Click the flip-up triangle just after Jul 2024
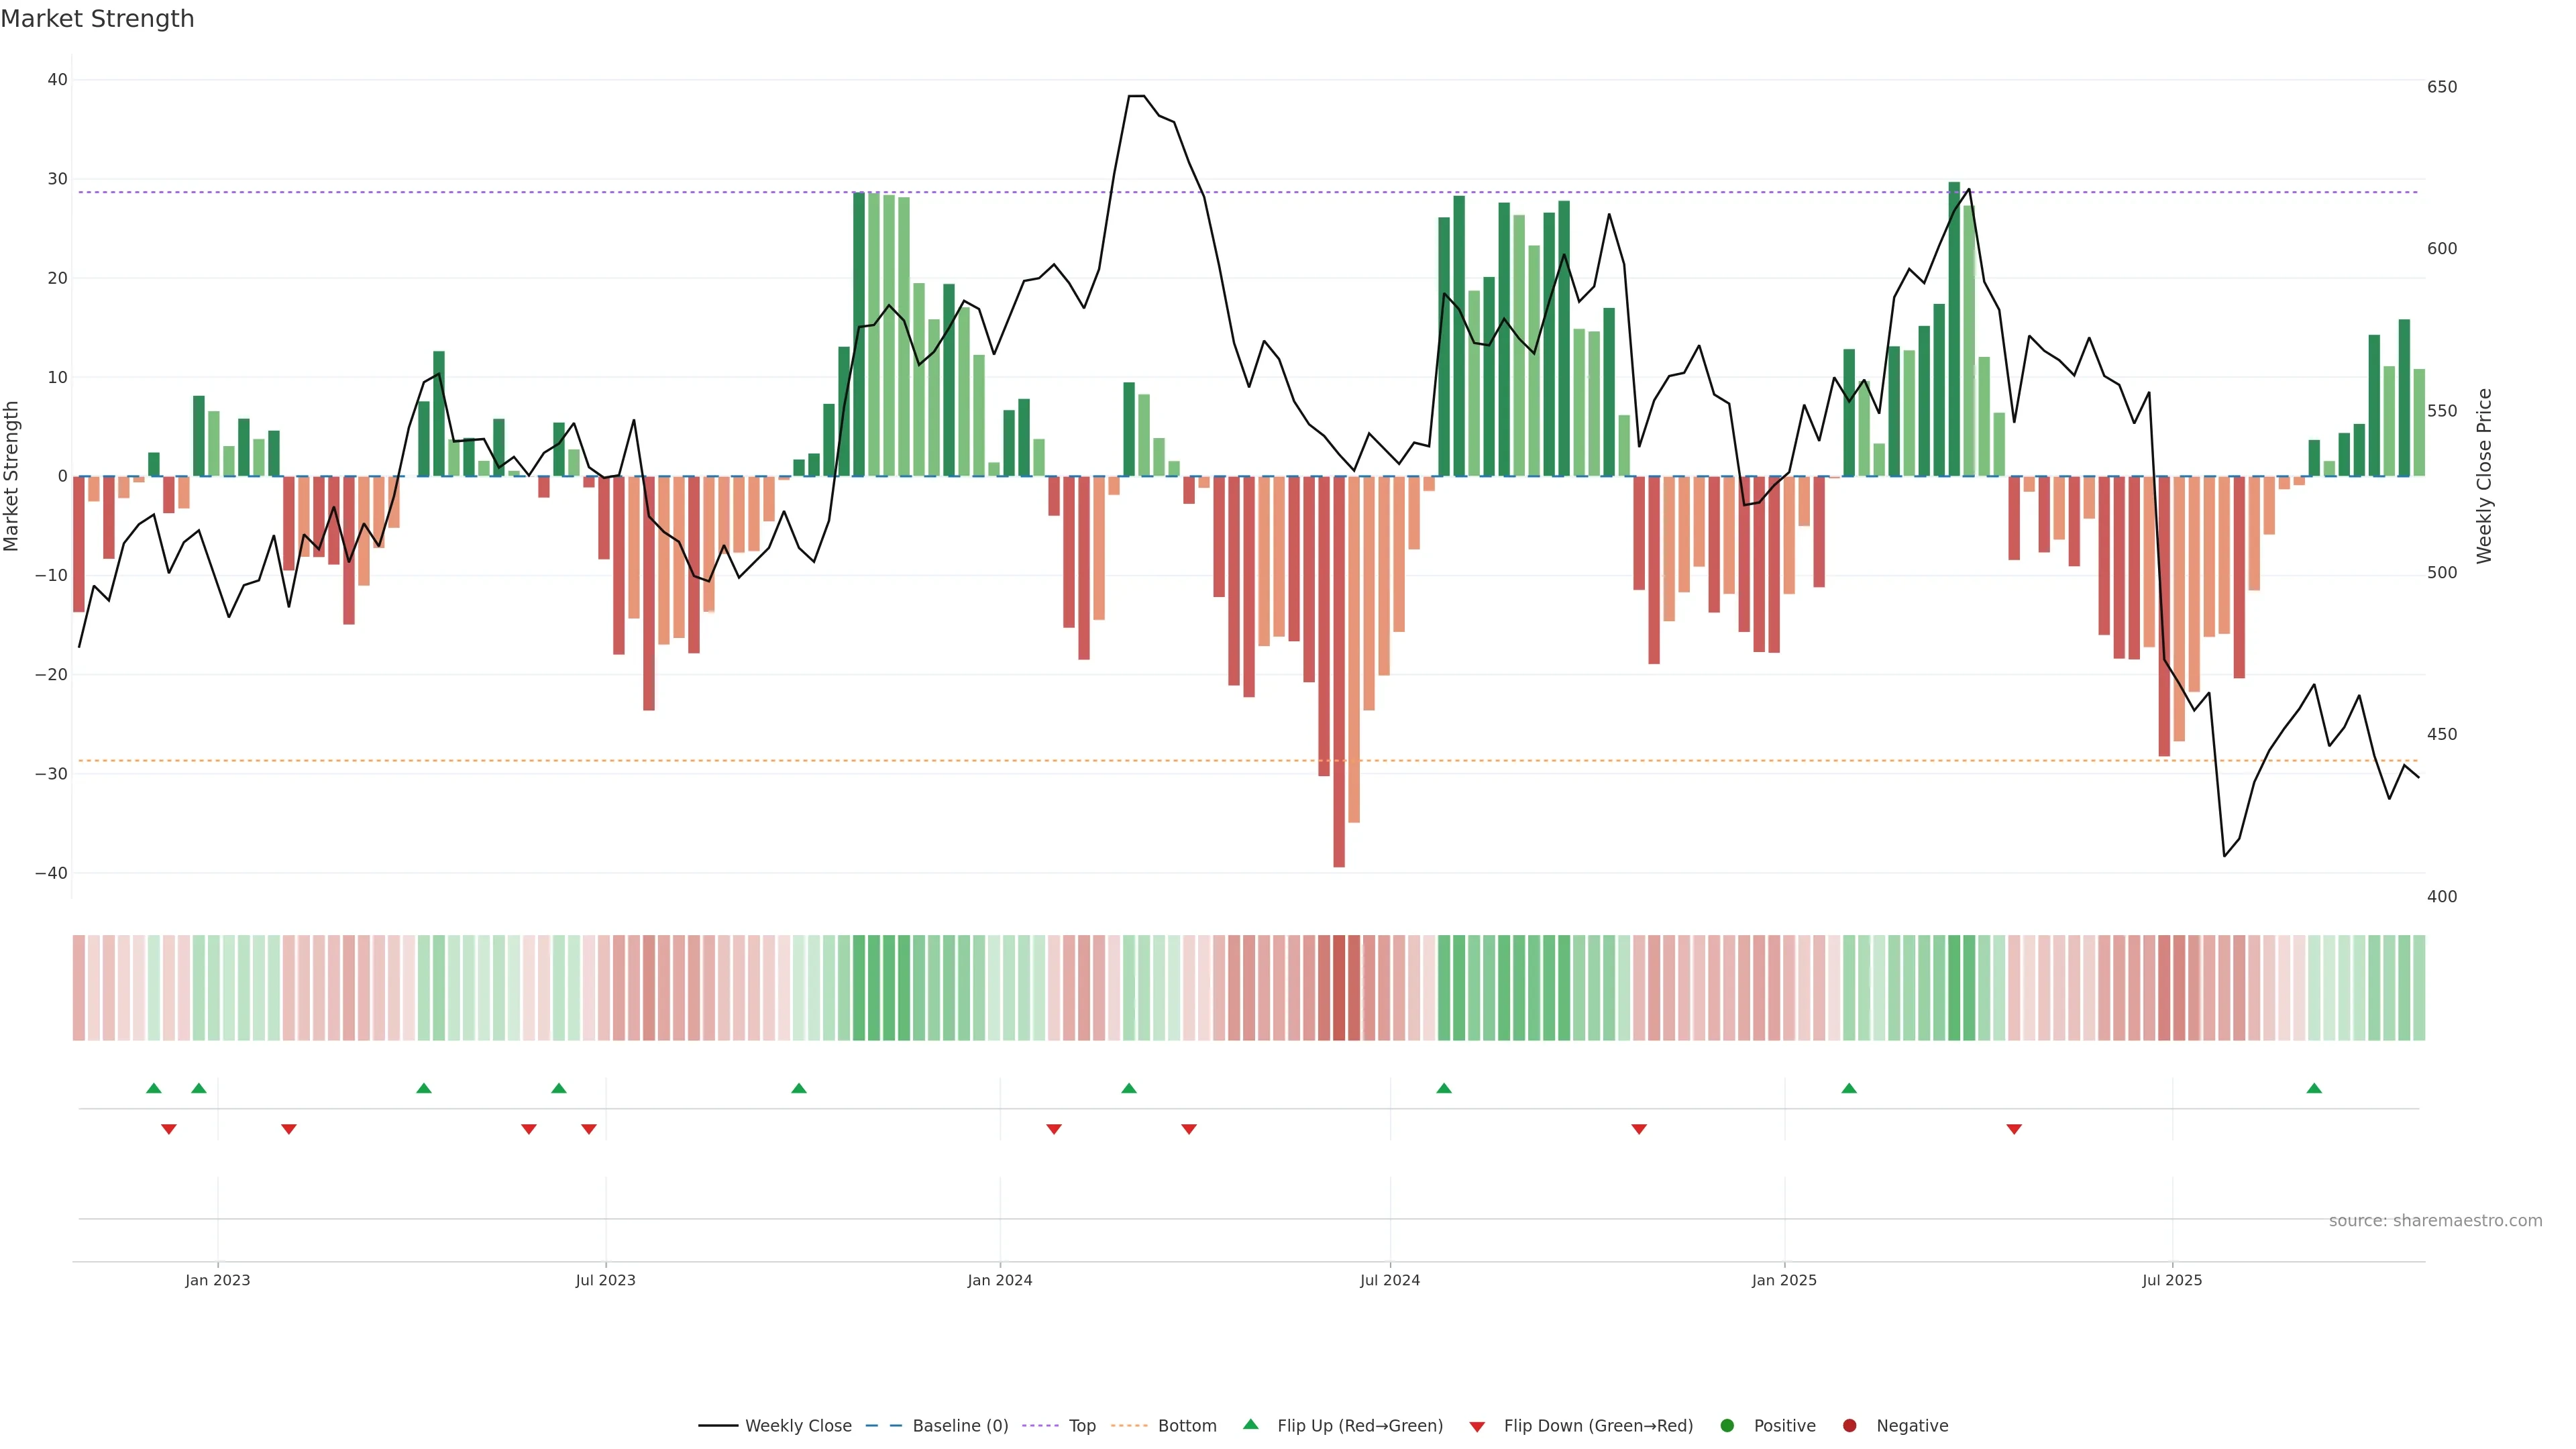 click(1444, 1088)
